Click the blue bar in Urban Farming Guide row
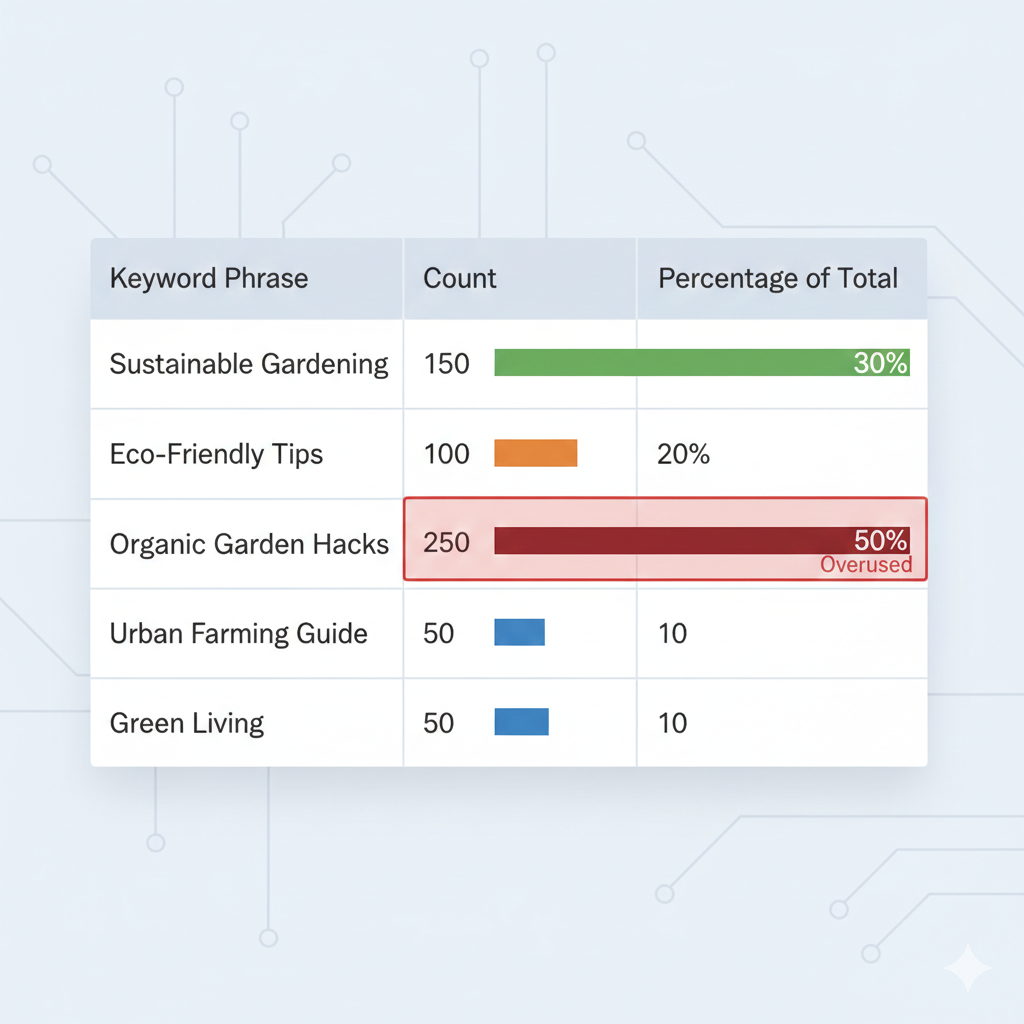 [520, 632]
